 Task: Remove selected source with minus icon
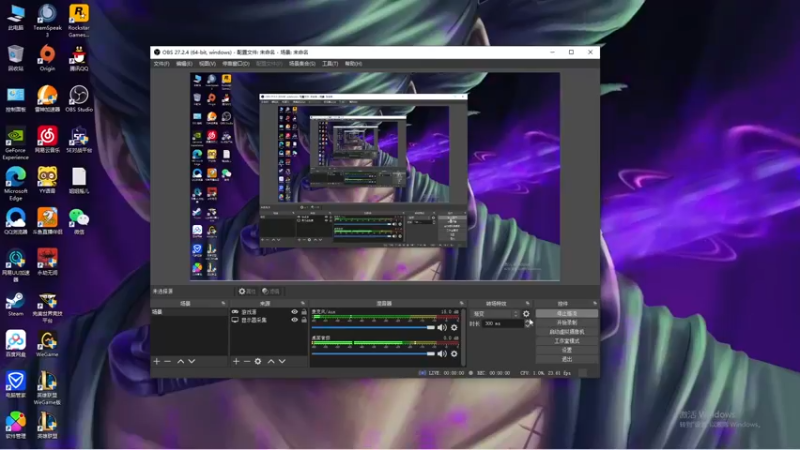[247, 361]
